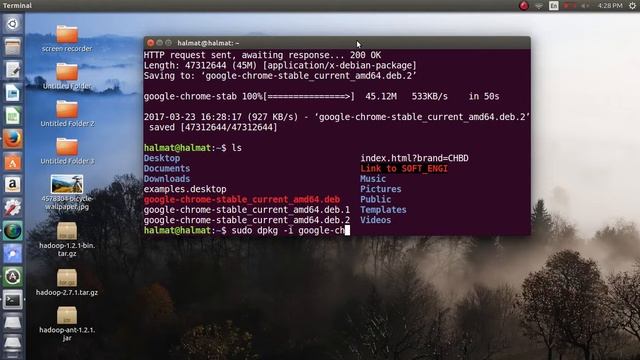Click the 'Link to SOFT_ENGI' entry
640x360 pixels.
point(404,168)
